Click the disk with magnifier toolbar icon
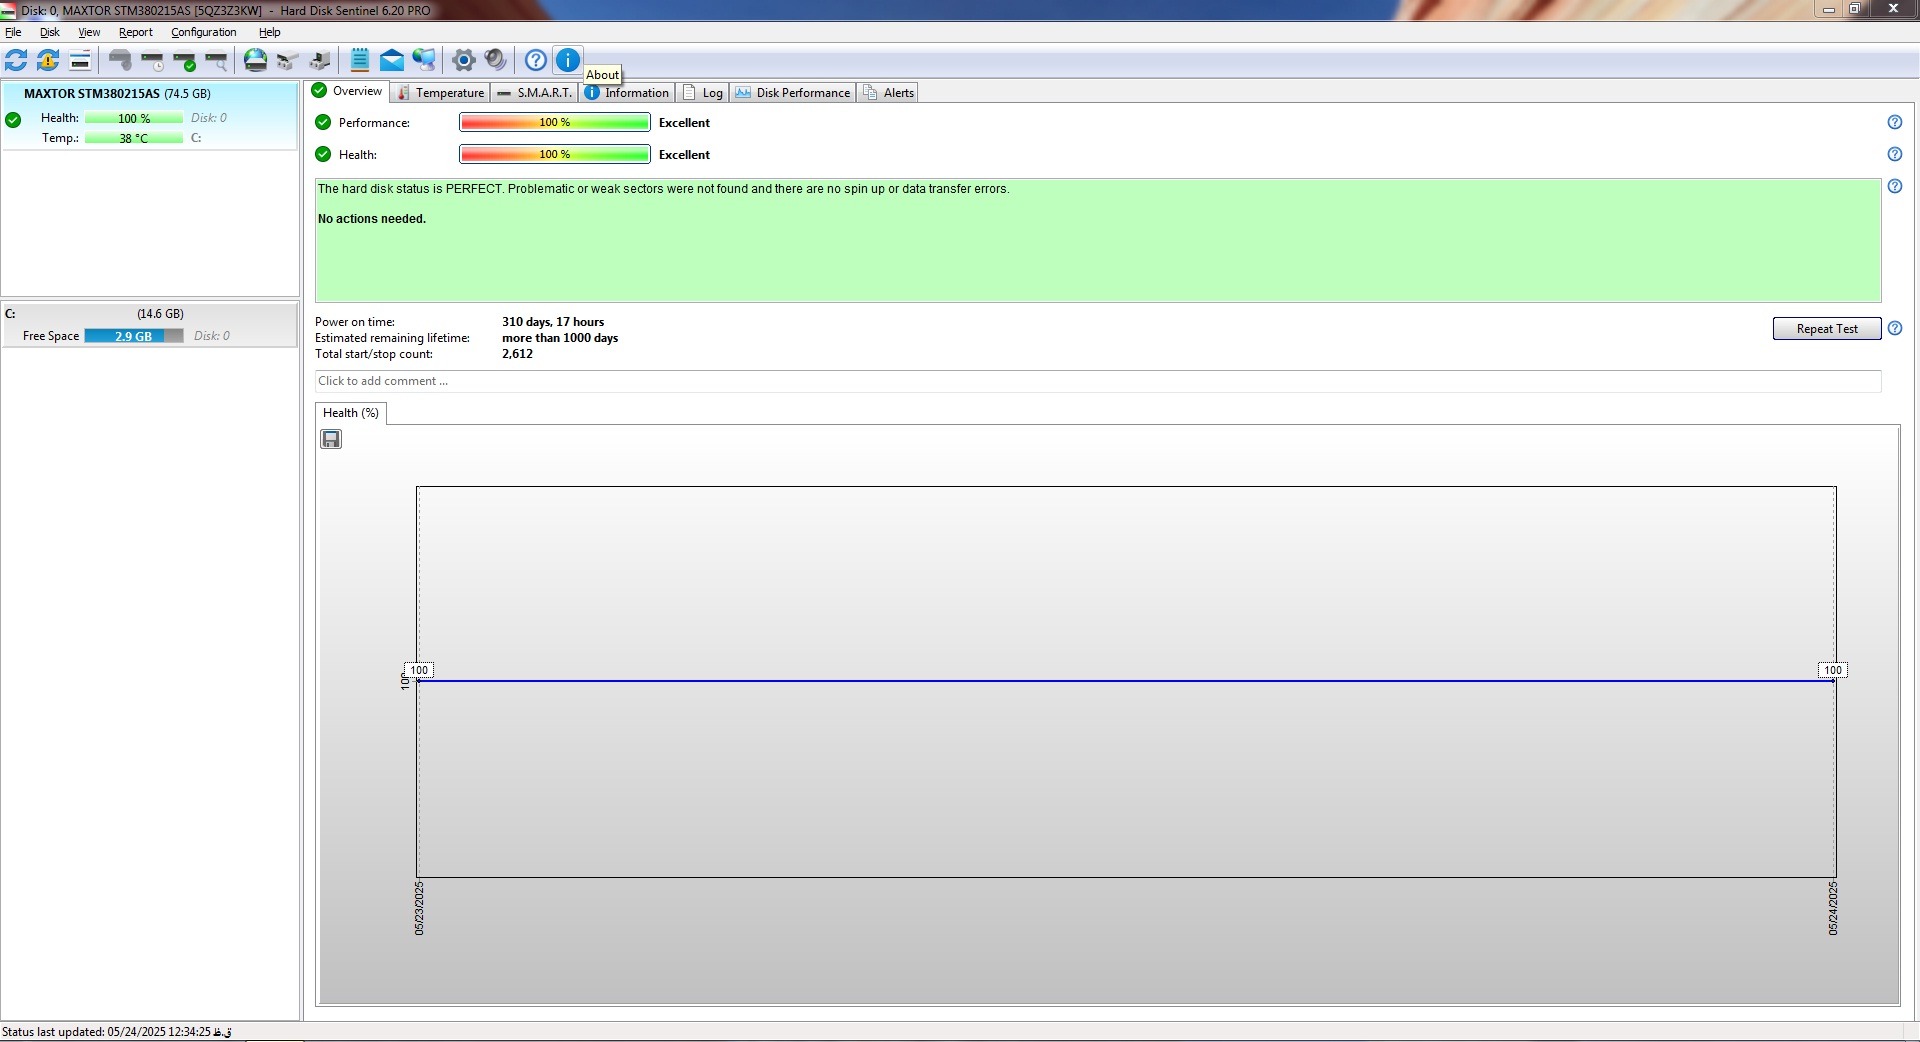Viewport: 1920px width, 1042px height. click(216, 60)
